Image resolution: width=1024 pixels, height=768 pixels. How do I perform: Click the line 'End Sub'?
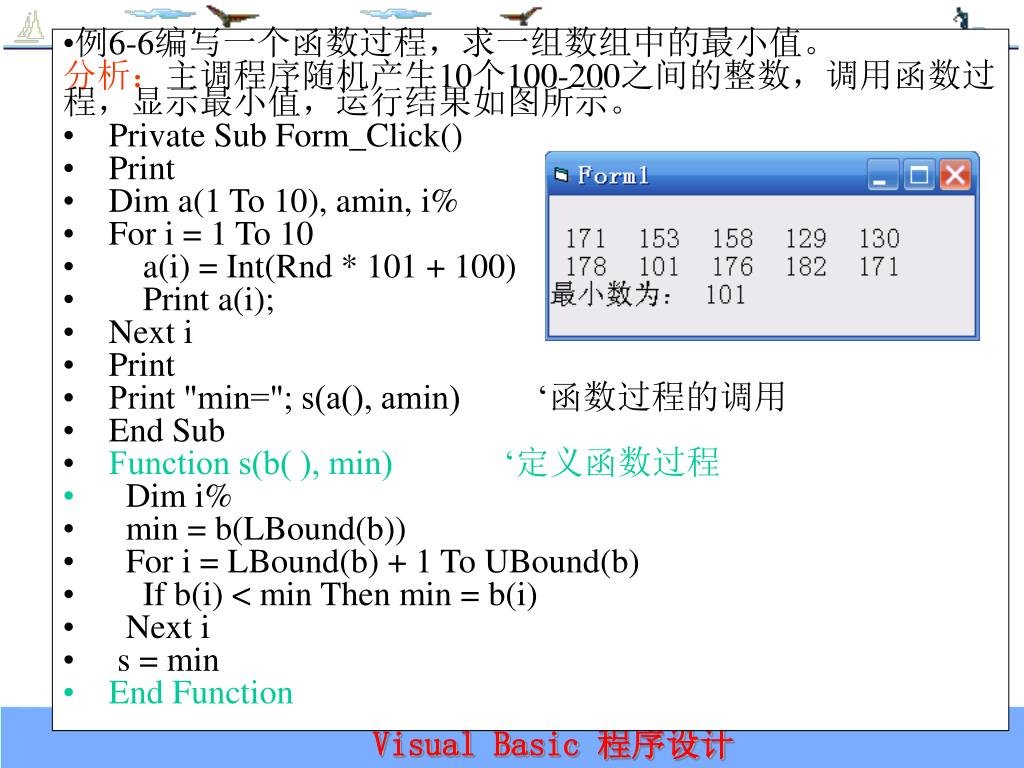(167, 431)
